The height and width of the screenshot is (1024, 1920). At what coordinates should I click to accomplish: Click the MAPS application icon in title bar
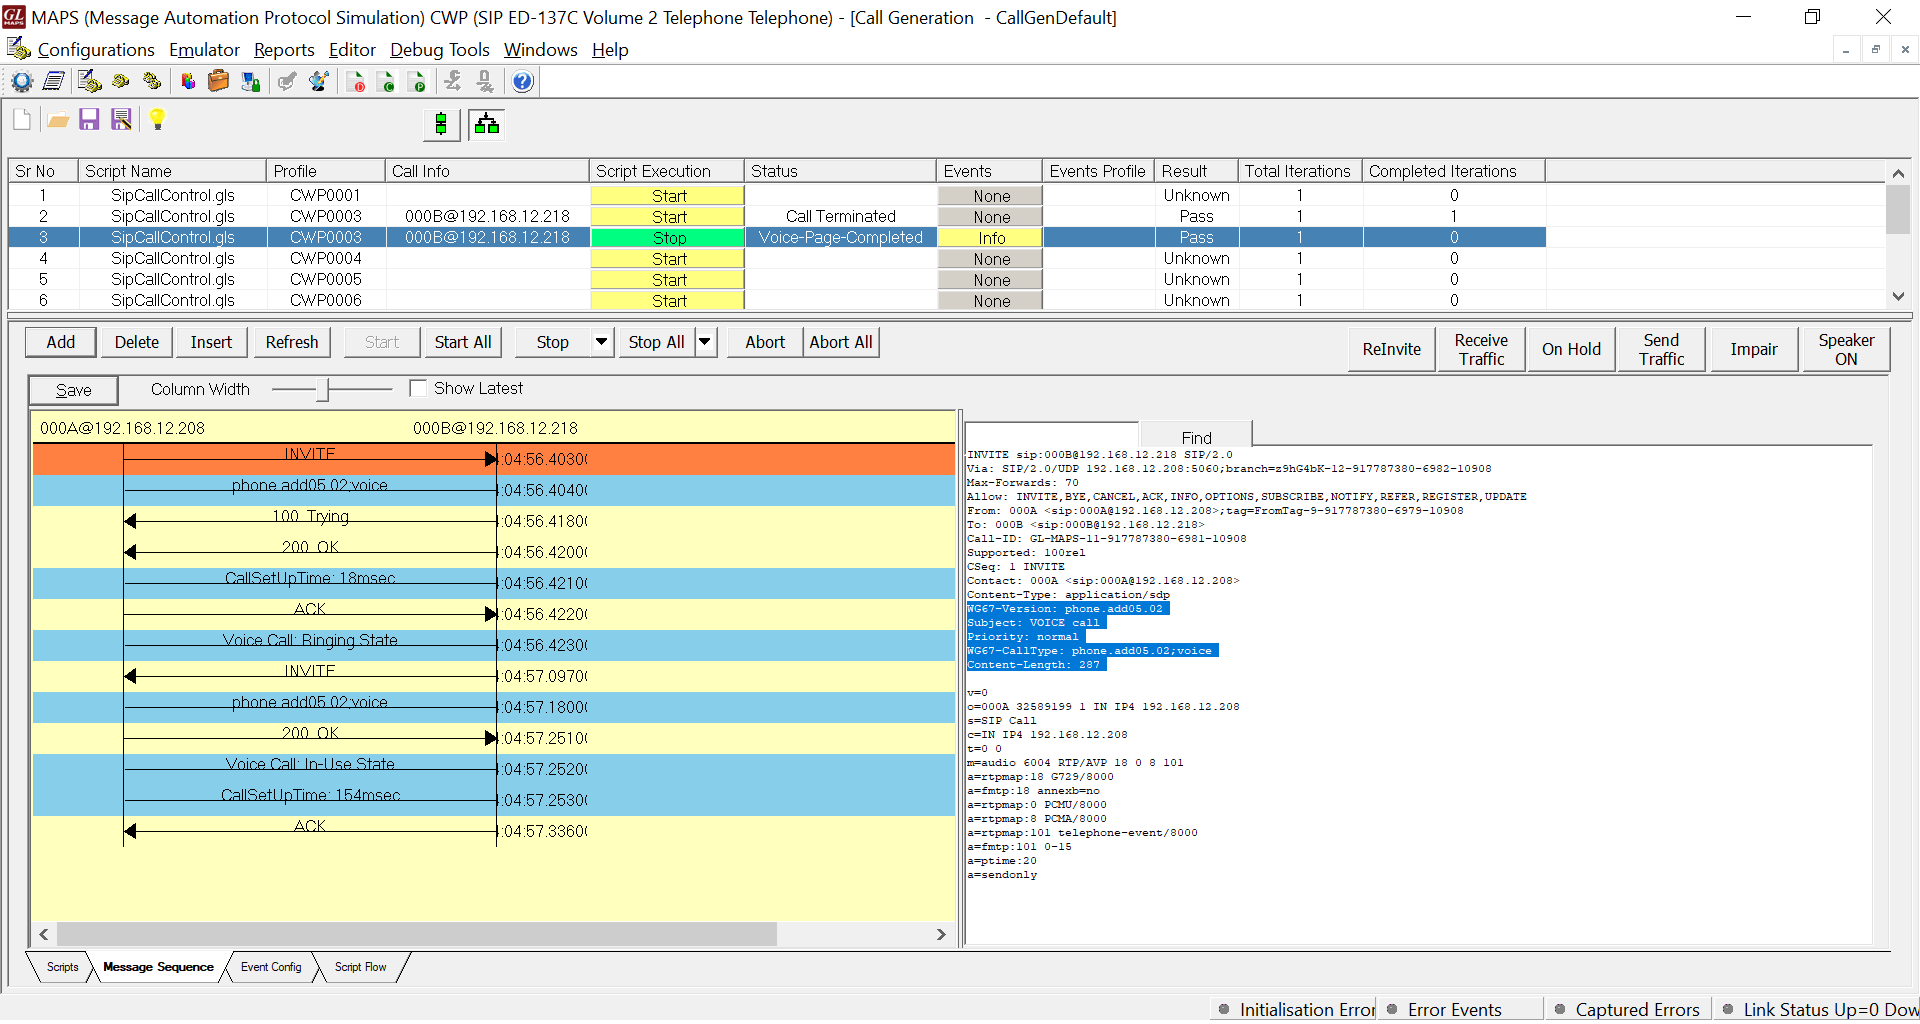tap(14, 17)
